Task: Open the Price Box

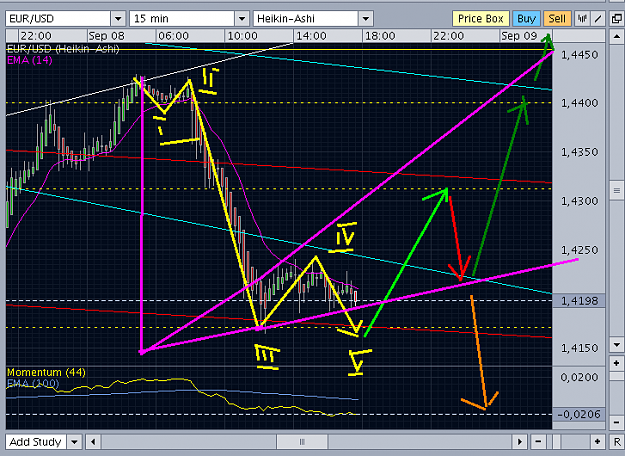Action: (480, 19)
